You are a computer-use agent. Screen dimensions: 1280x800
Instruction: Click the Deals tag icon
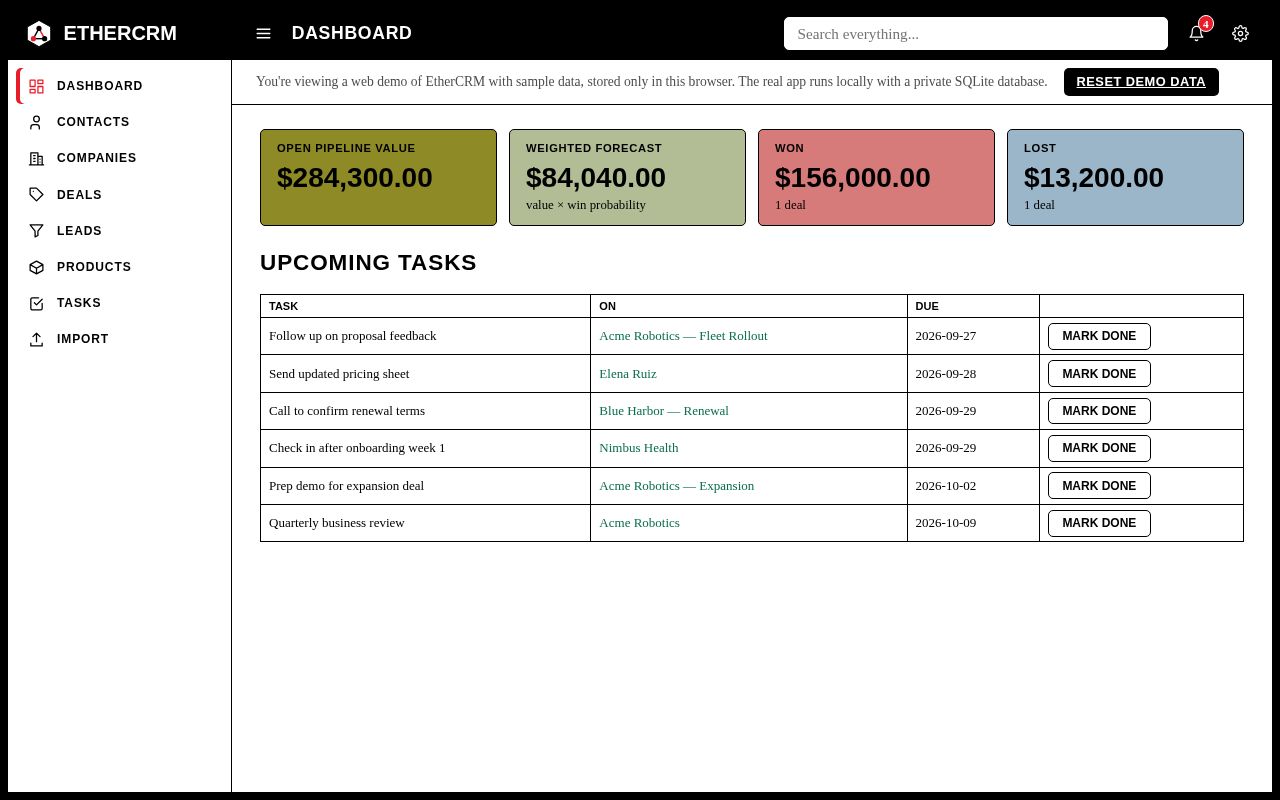(x=37, y=195)
